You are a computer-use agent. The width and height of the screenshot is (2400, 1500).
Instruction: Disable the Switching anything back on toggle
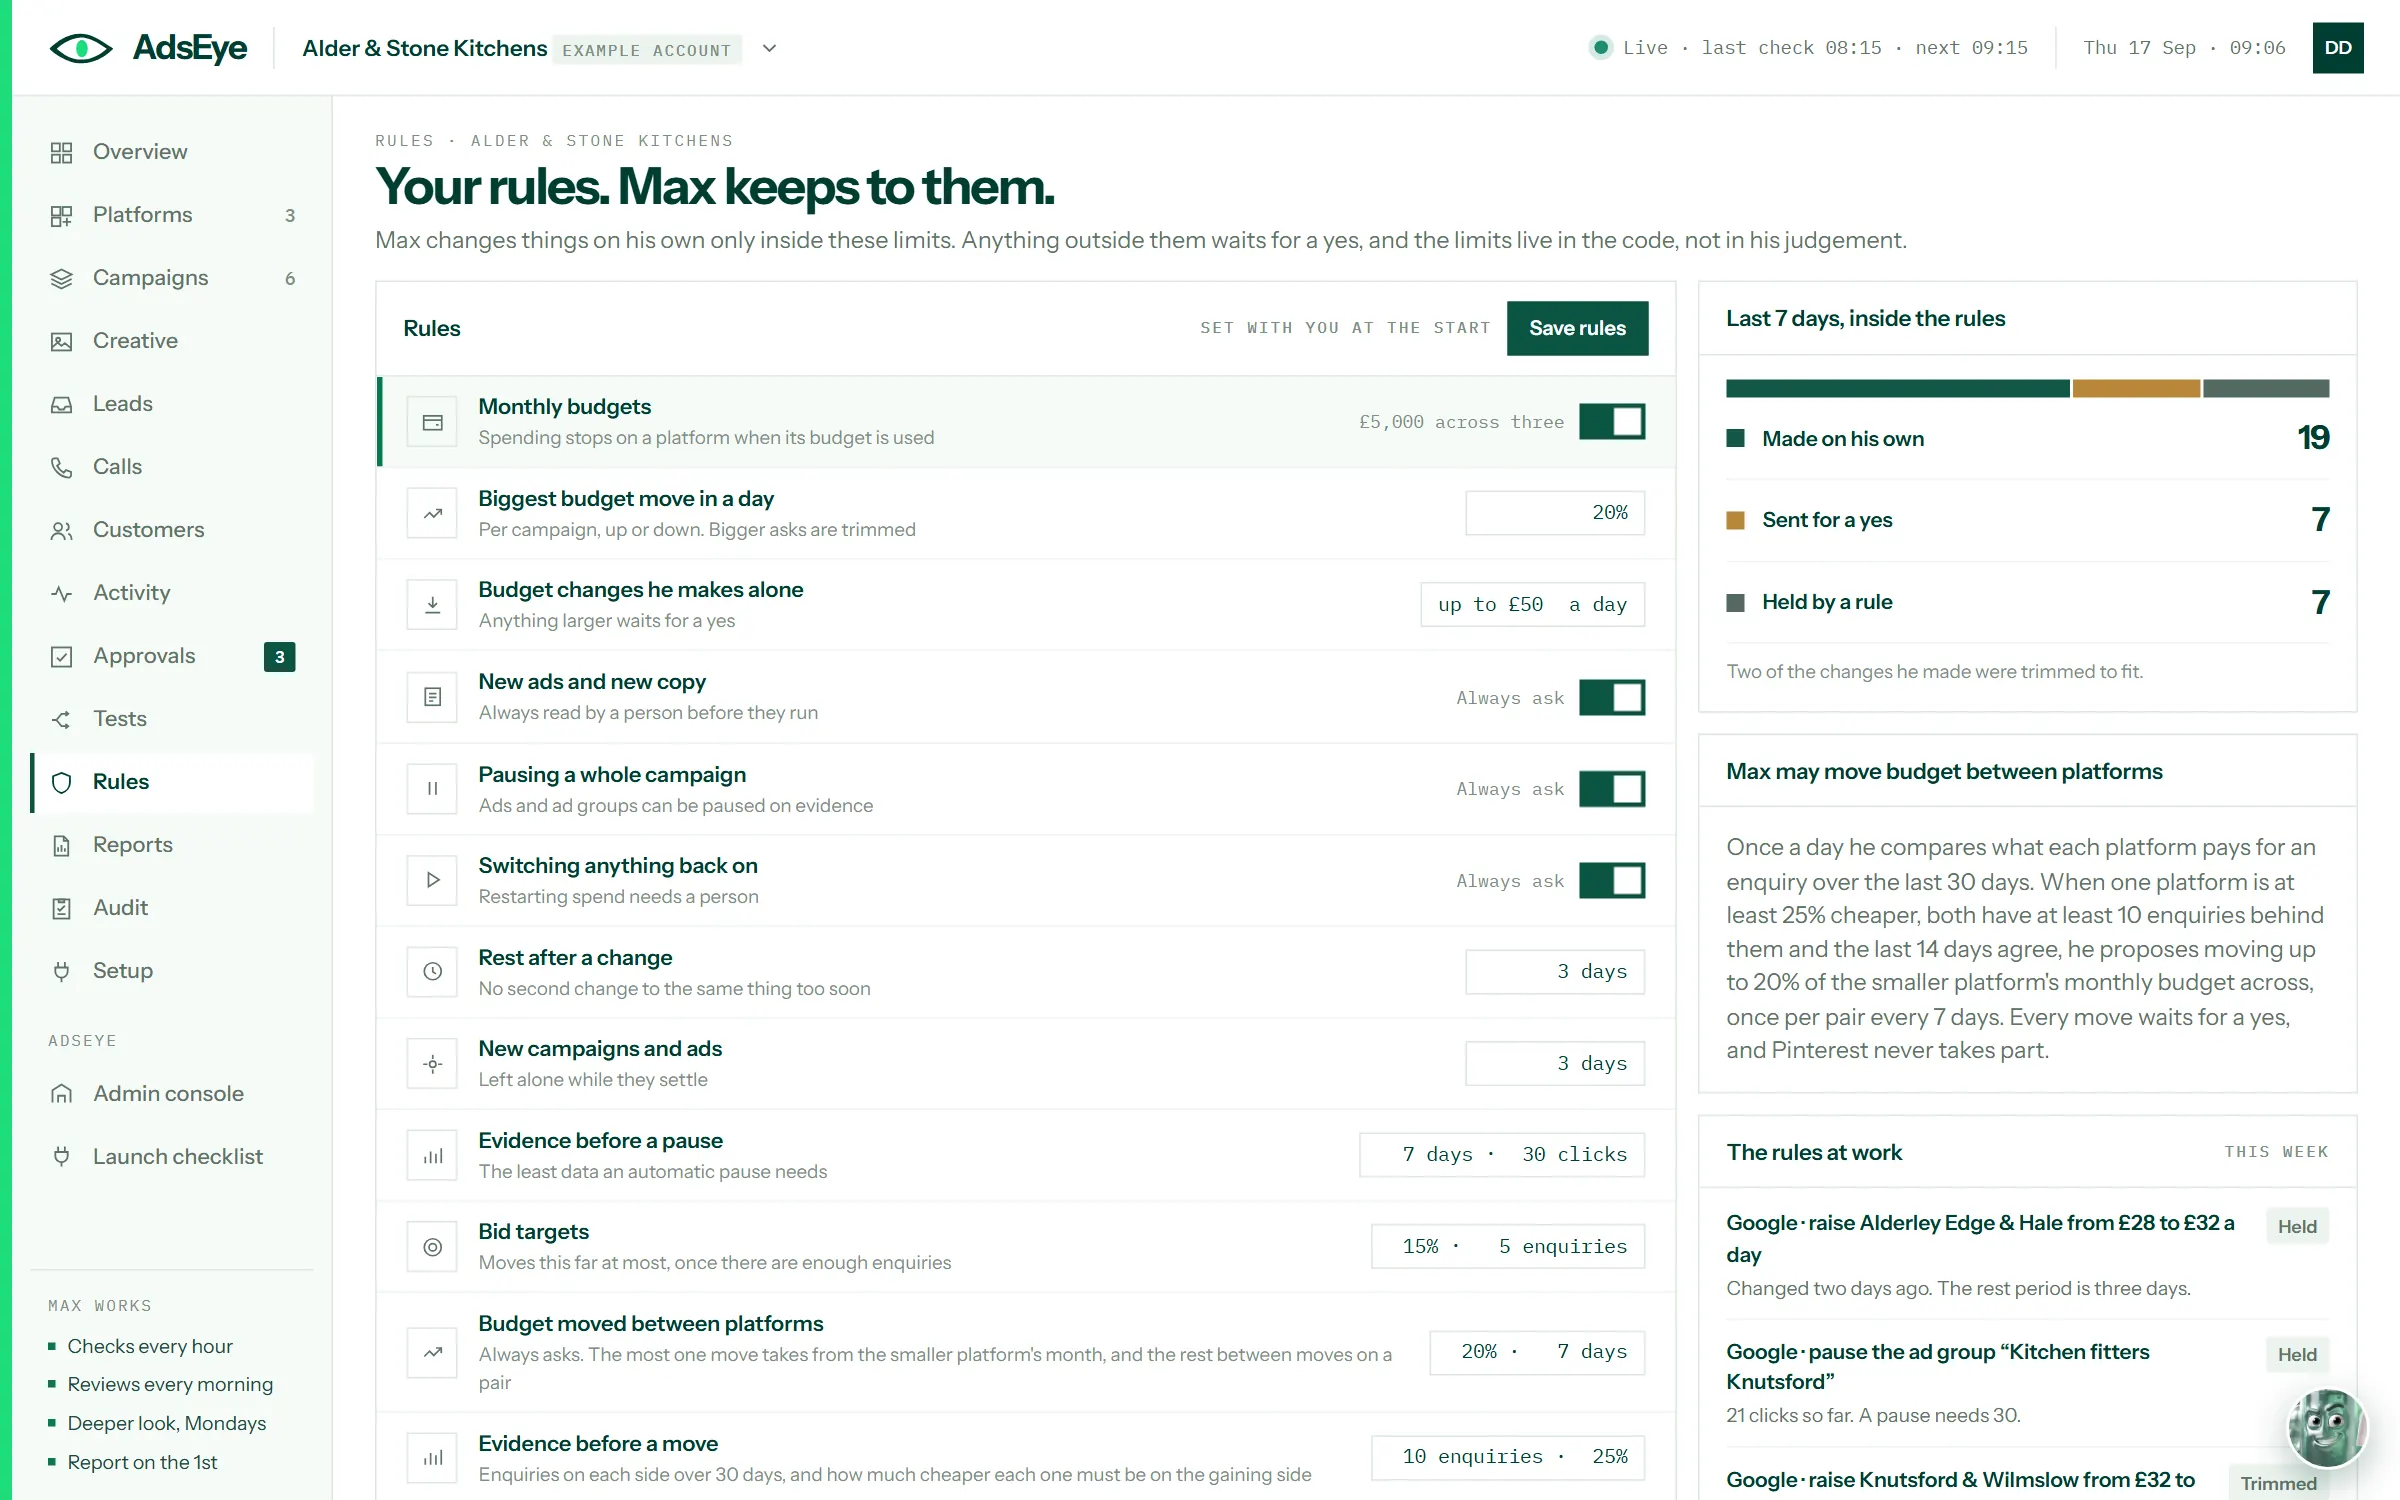[x=1612, y=880]
